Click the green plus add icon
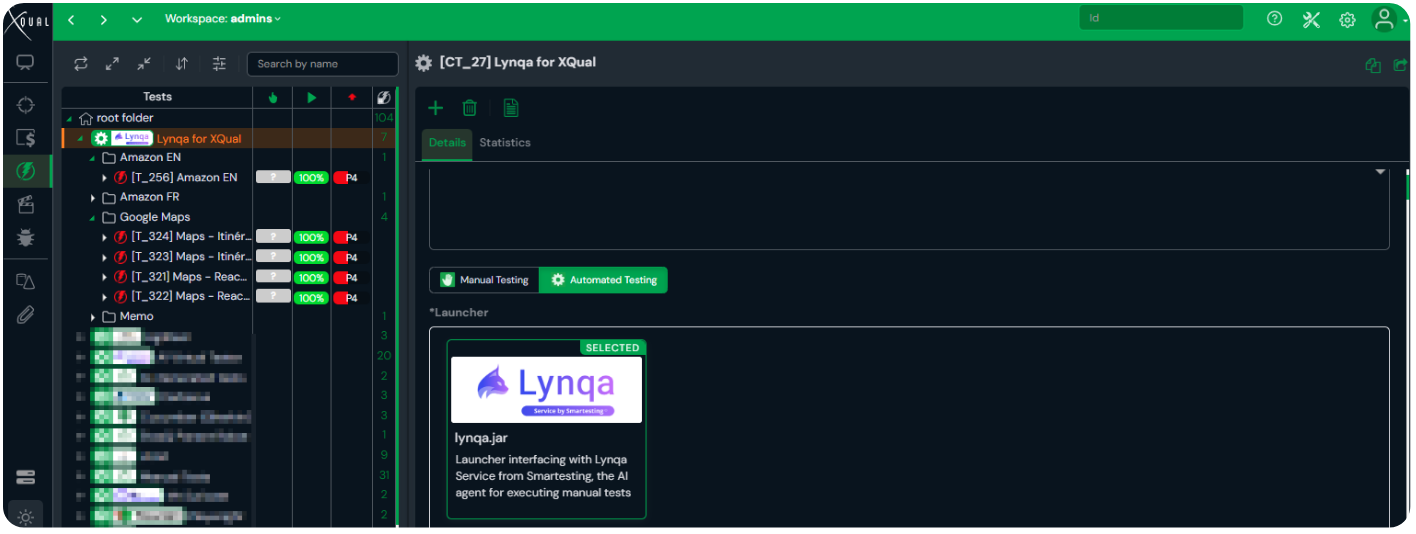 pos(436,108)
